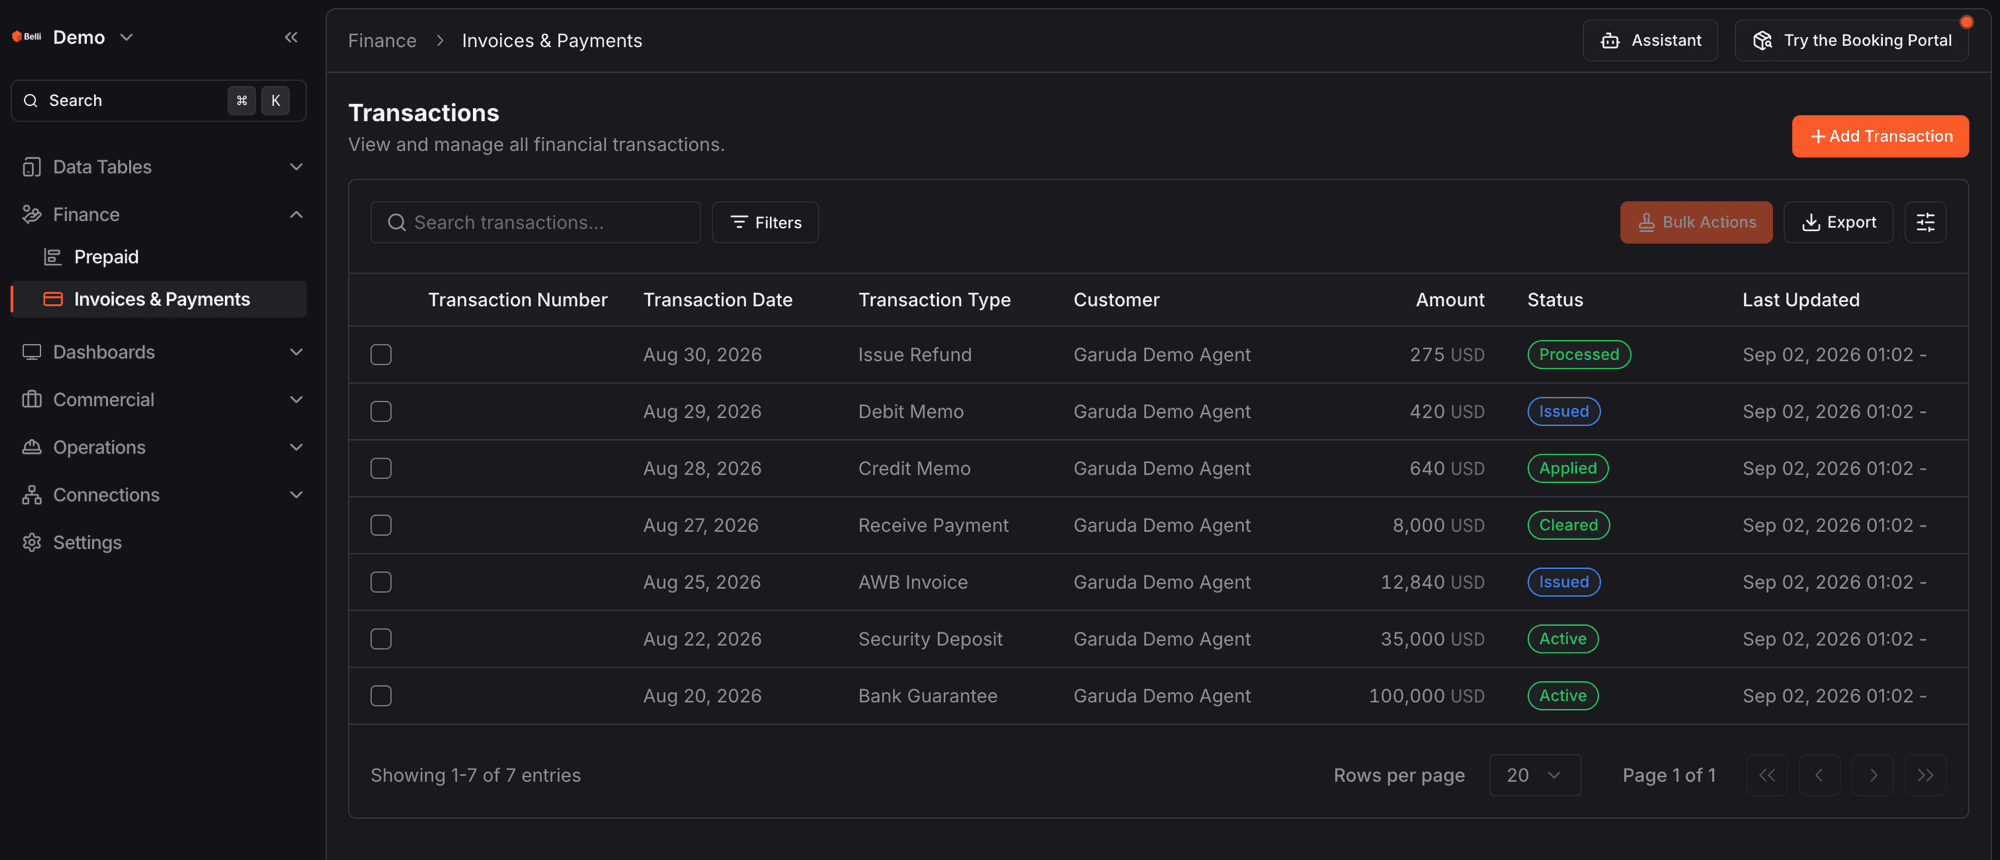Click the Belli logo at top left

[x=26, y=37]
